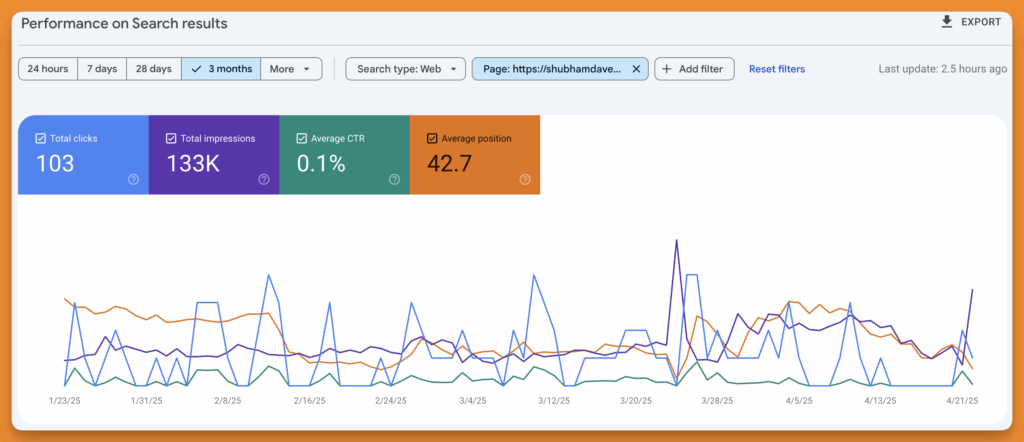Select the 28 days date range

click(154, 69)
